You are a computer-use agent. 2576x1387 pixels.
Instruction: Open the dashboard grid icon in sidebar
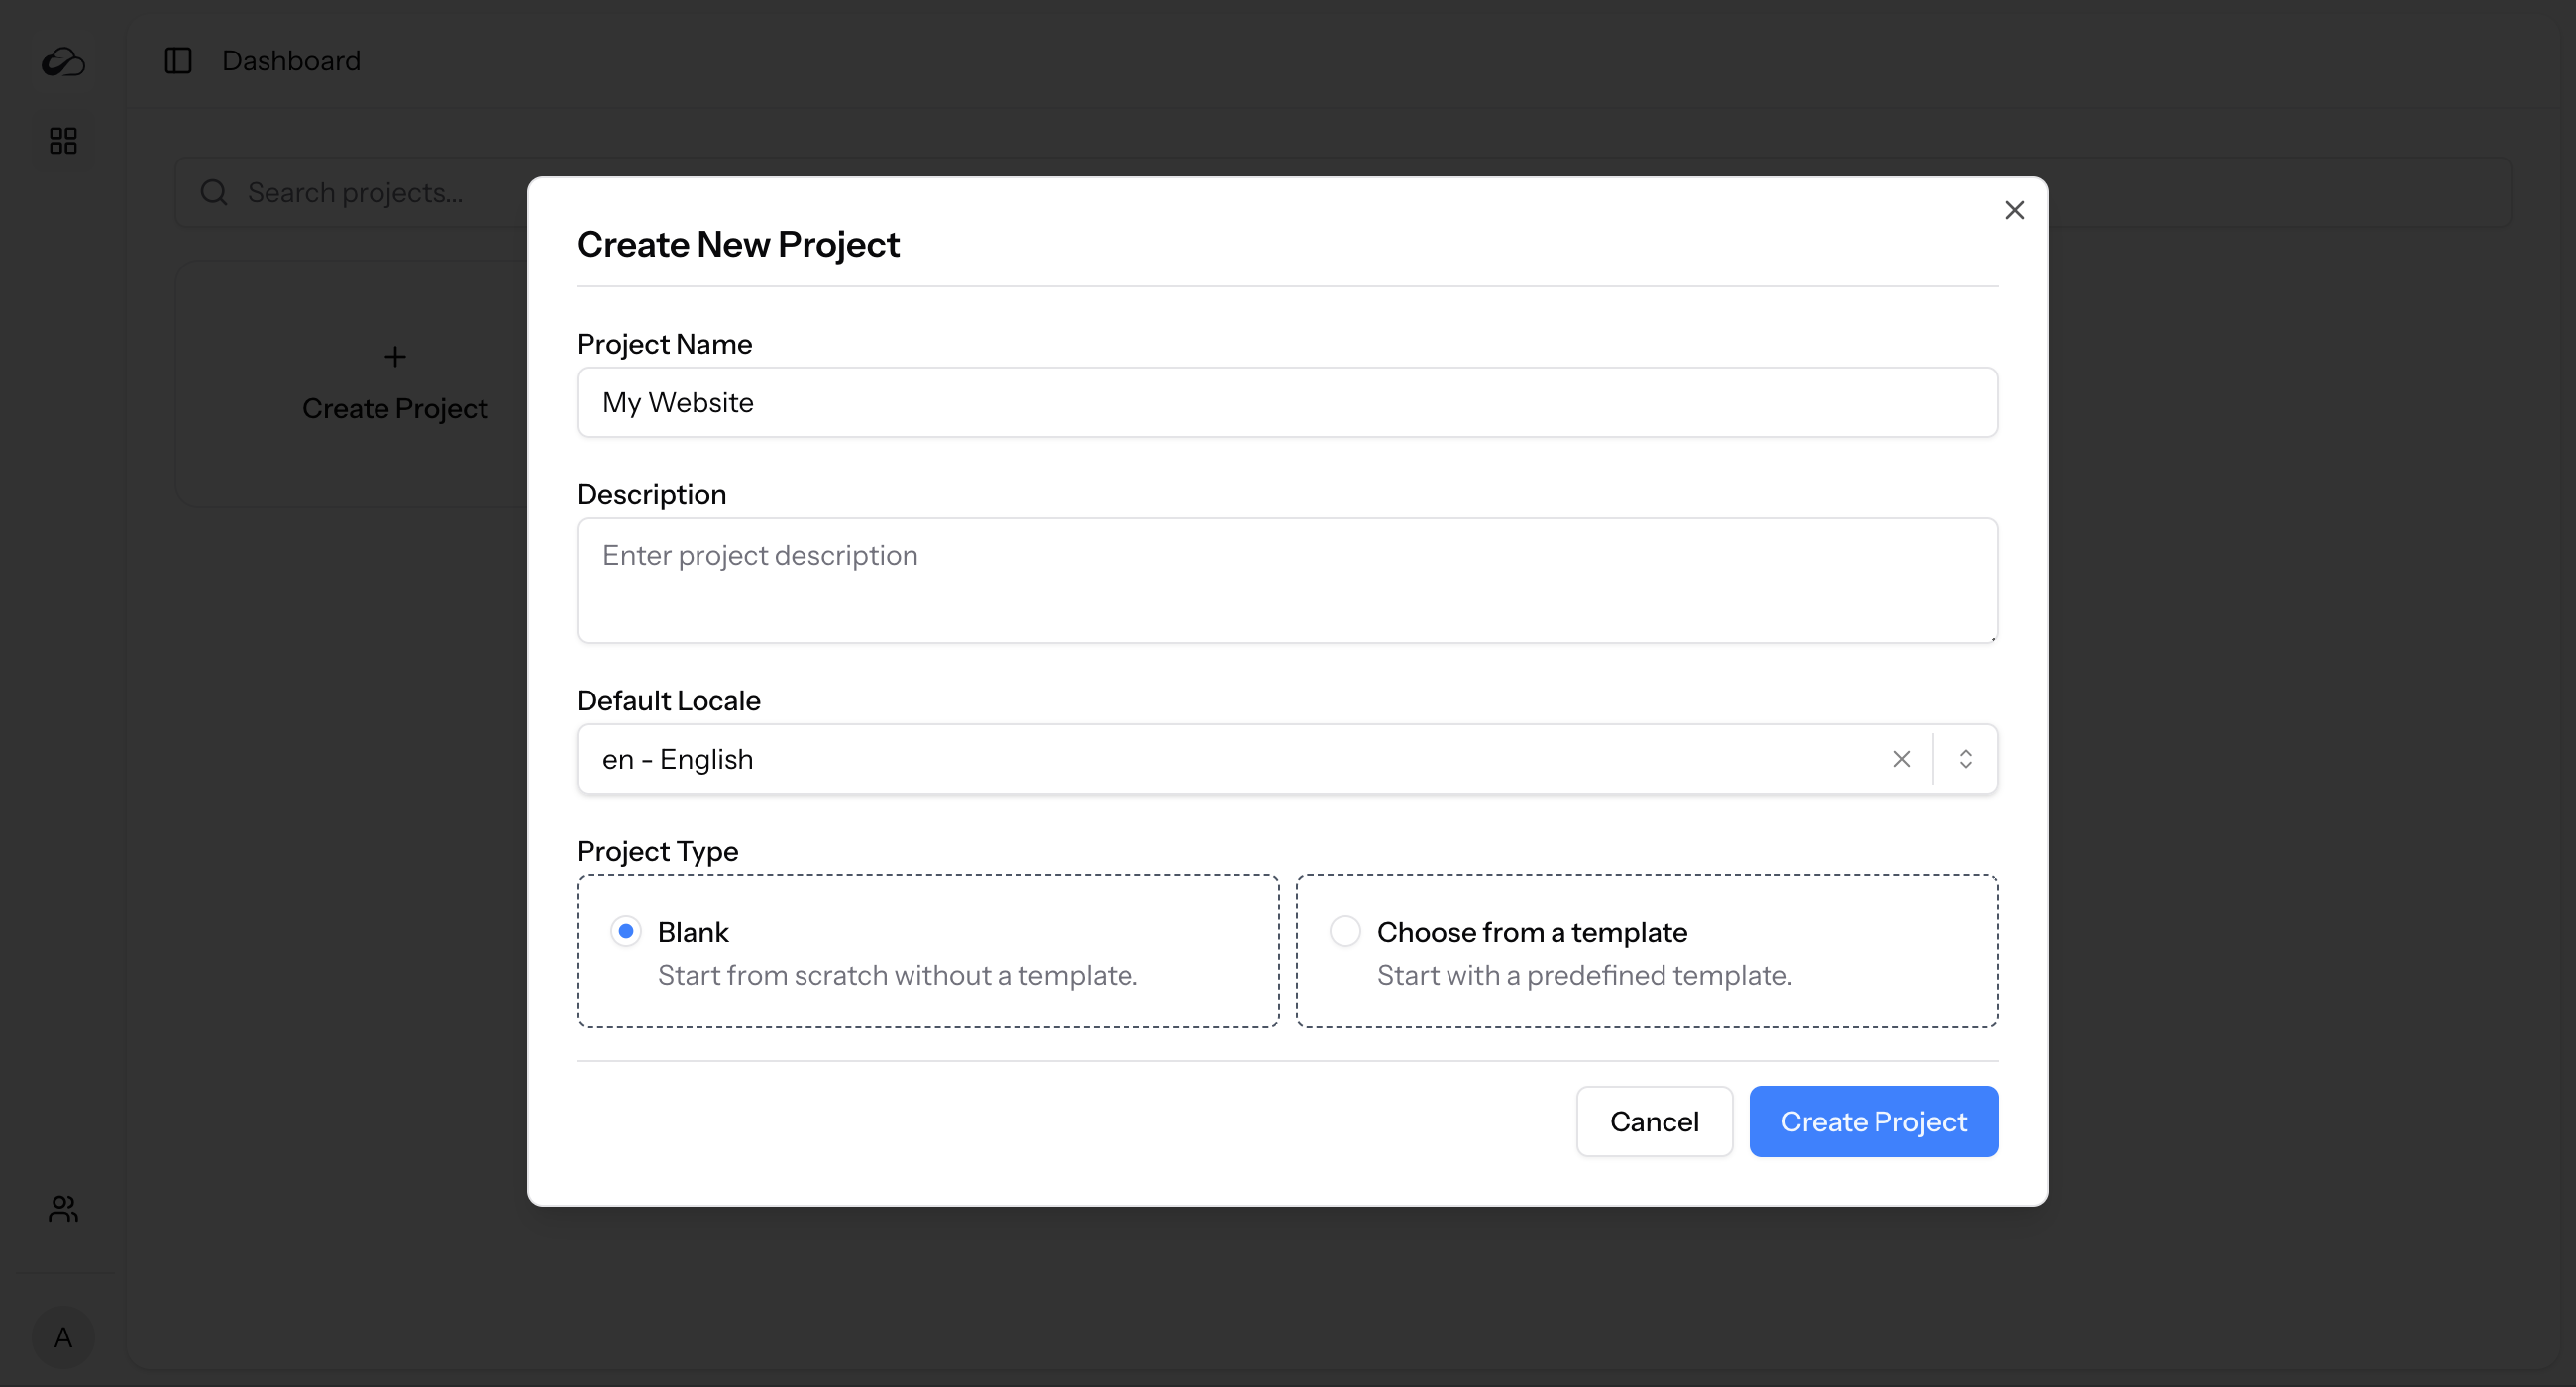coord(62,140)
